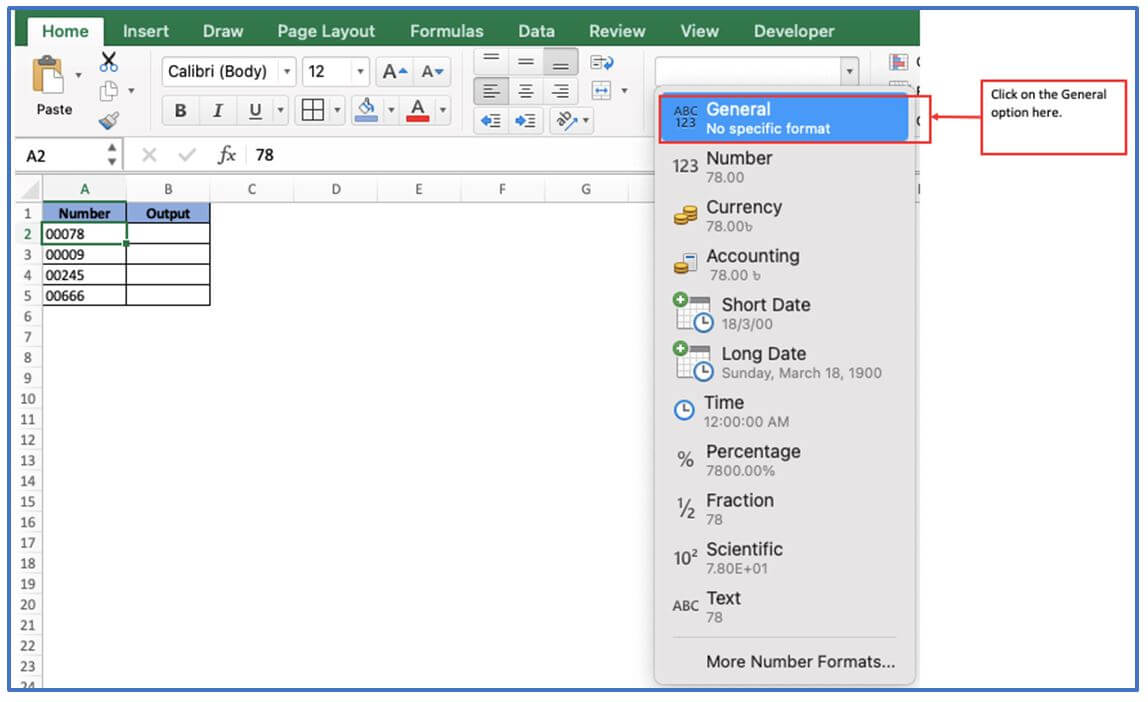Click the text Orientation icon
This screenshot has width=1148, height=702.
(566, 120)
